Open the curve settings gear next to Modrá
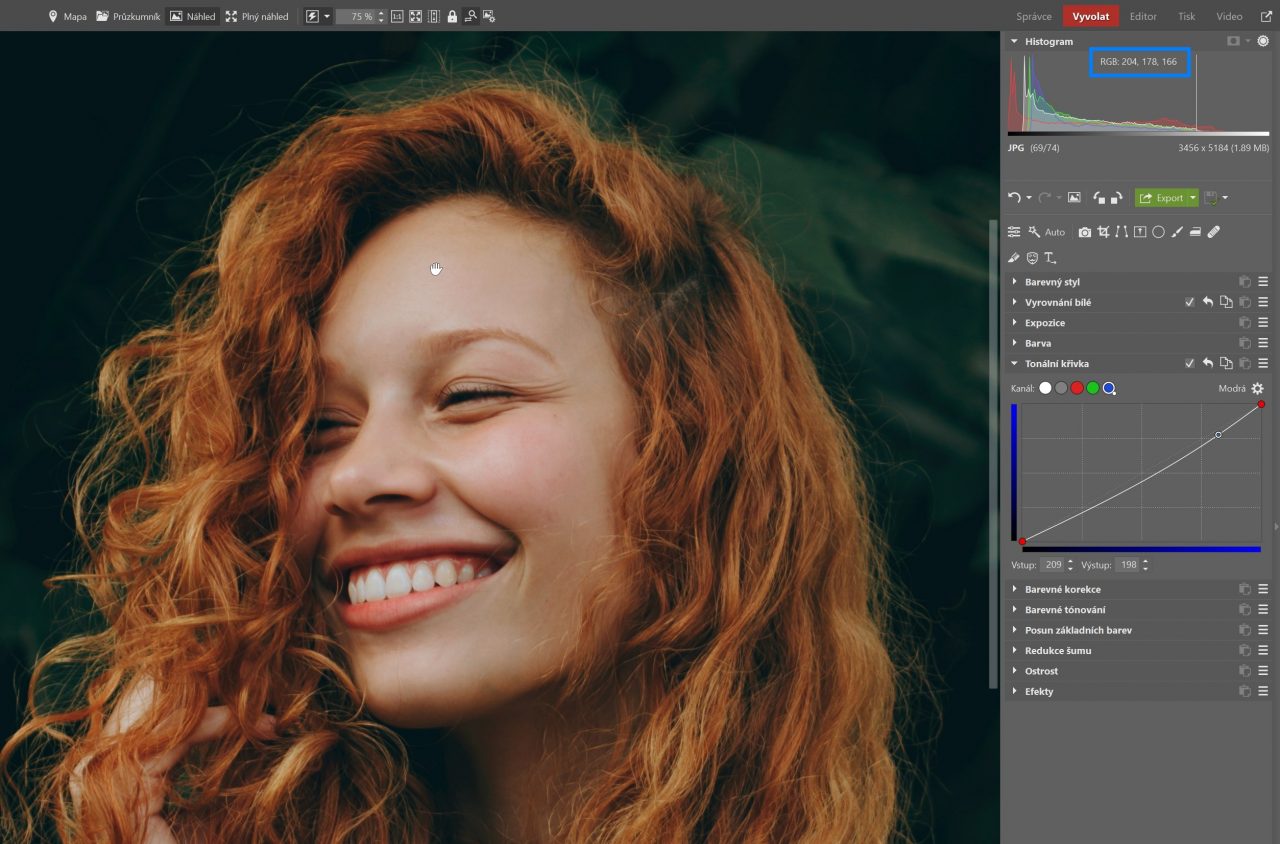Viewport: 1280px width, 844px height. 1258,388
